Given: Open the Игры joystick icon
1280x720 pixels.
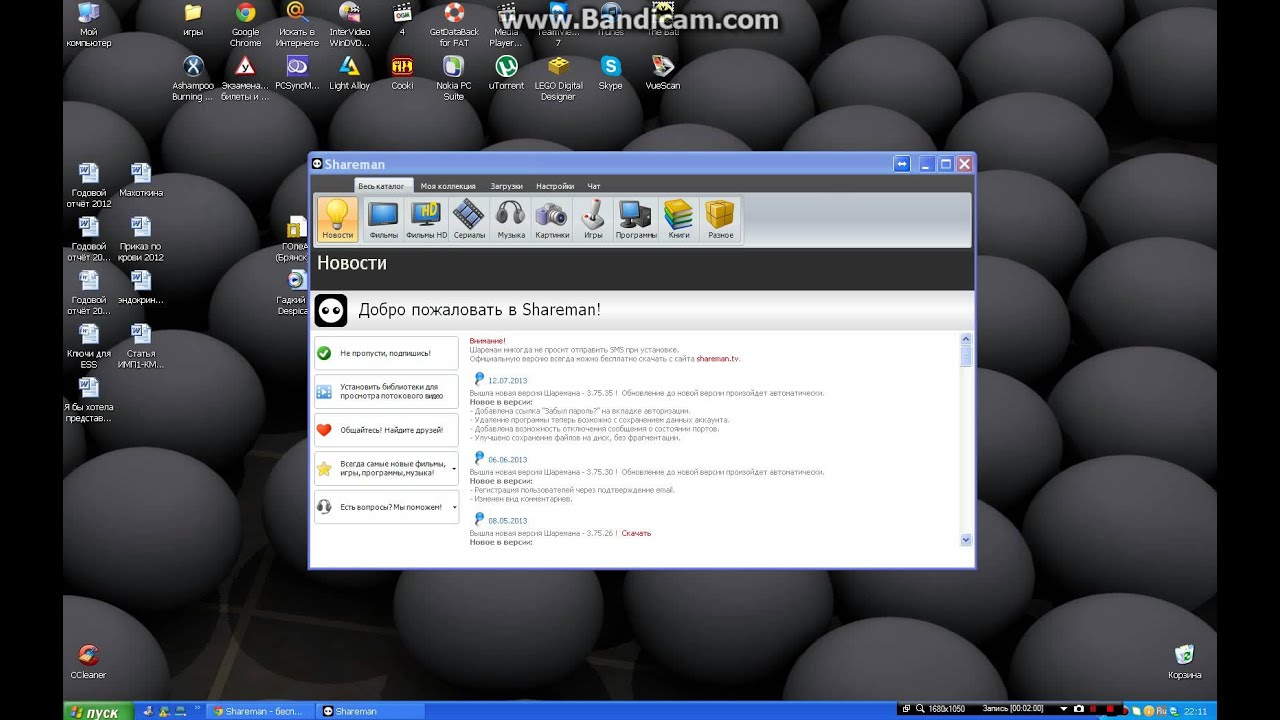Looking at the screenshot, I should [x=593, y=219].
